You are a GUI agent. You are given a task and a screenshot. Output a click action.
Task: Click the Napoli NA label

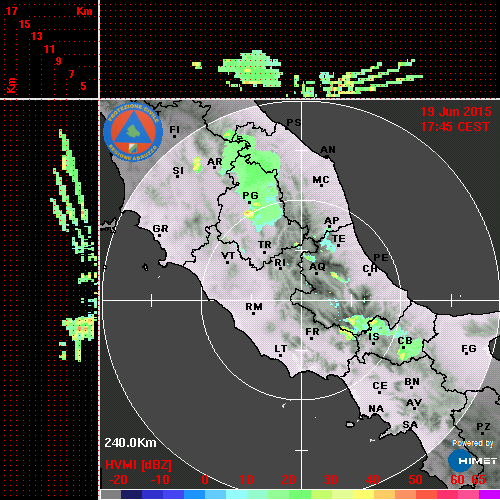(376, 408)
